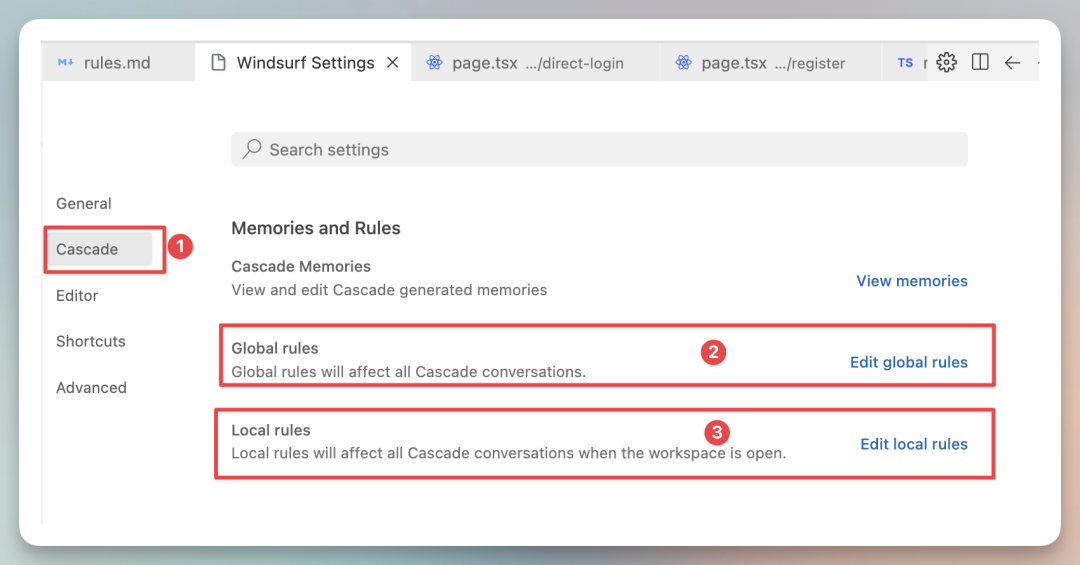Click React icon on register page.tsx tab
The image size is (1080, 565).
[683, 63]
